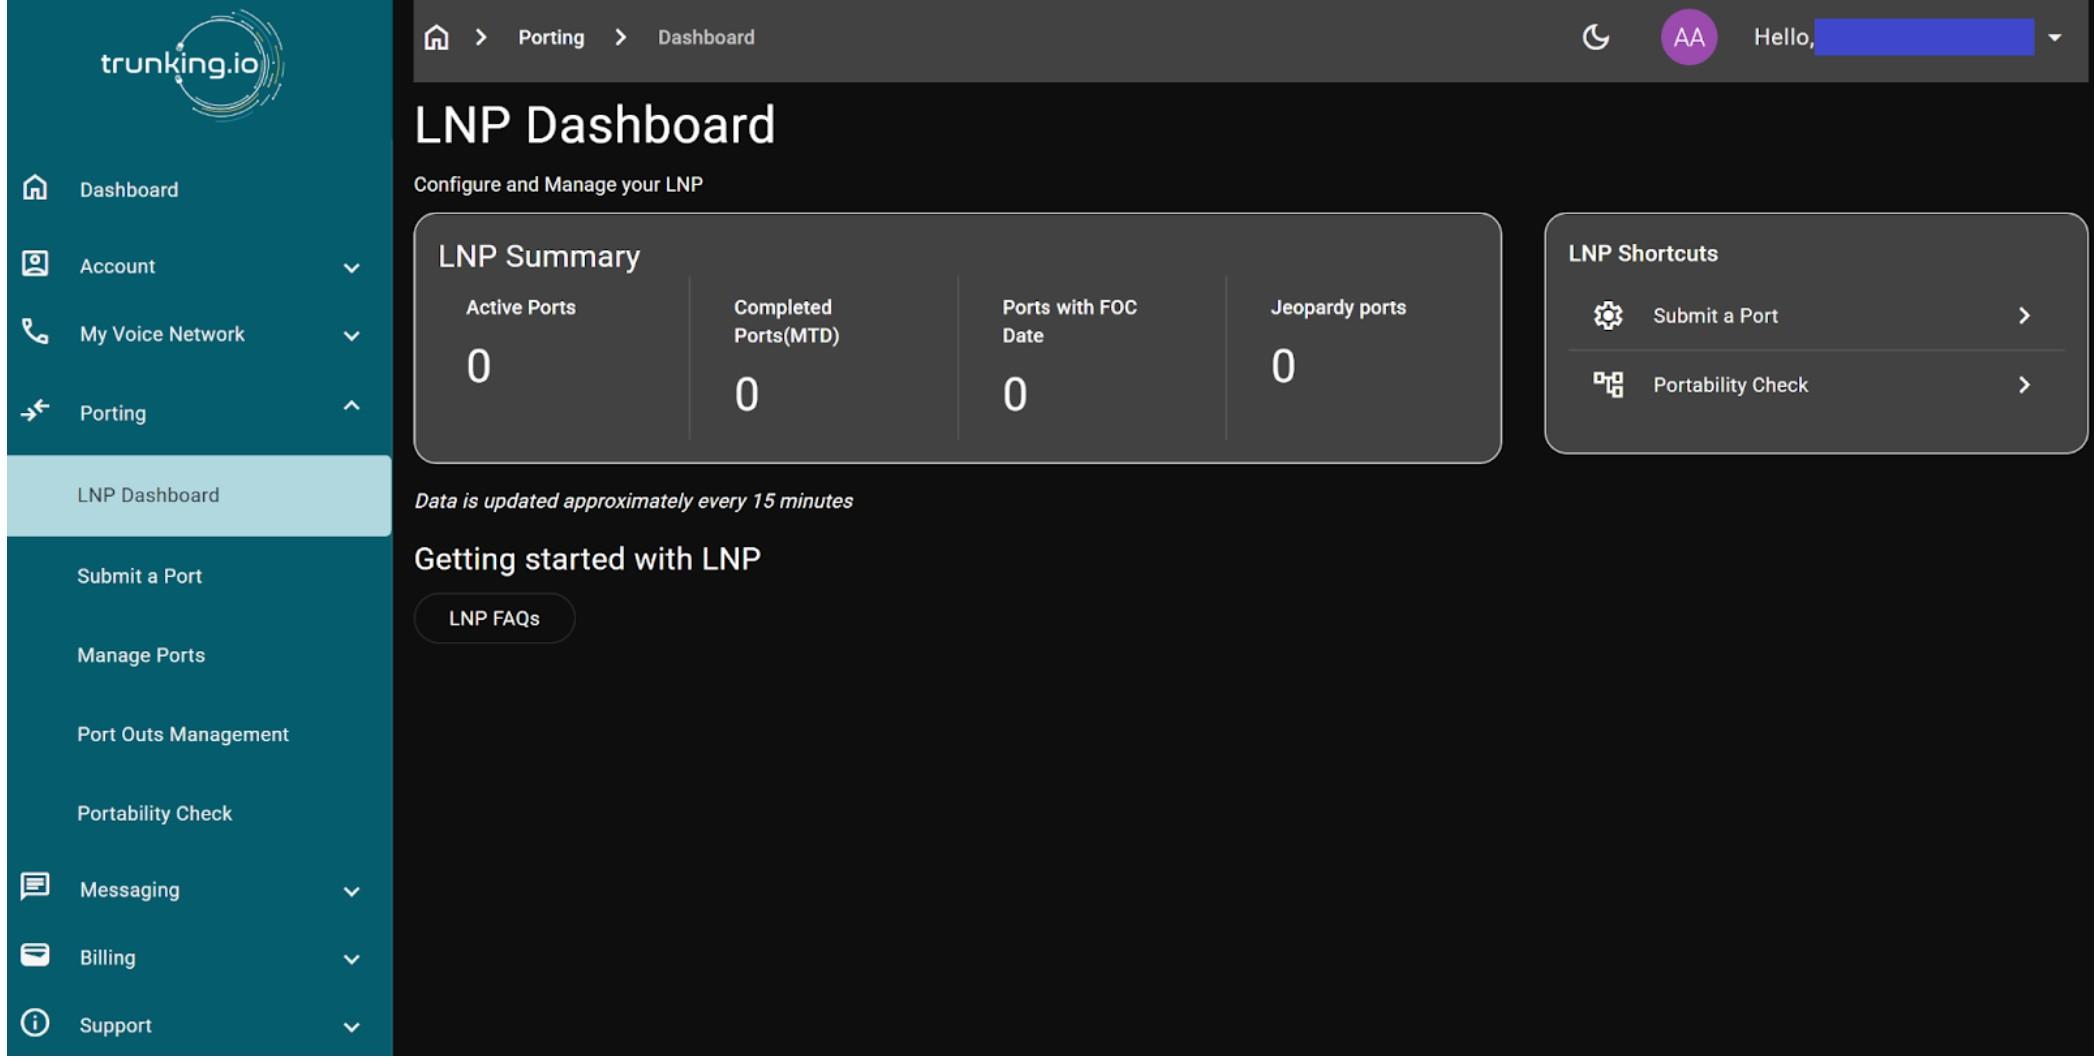Click the LNP FAQs button
This screenshot has width=2100, height=1060.
(x=494, y=619)
